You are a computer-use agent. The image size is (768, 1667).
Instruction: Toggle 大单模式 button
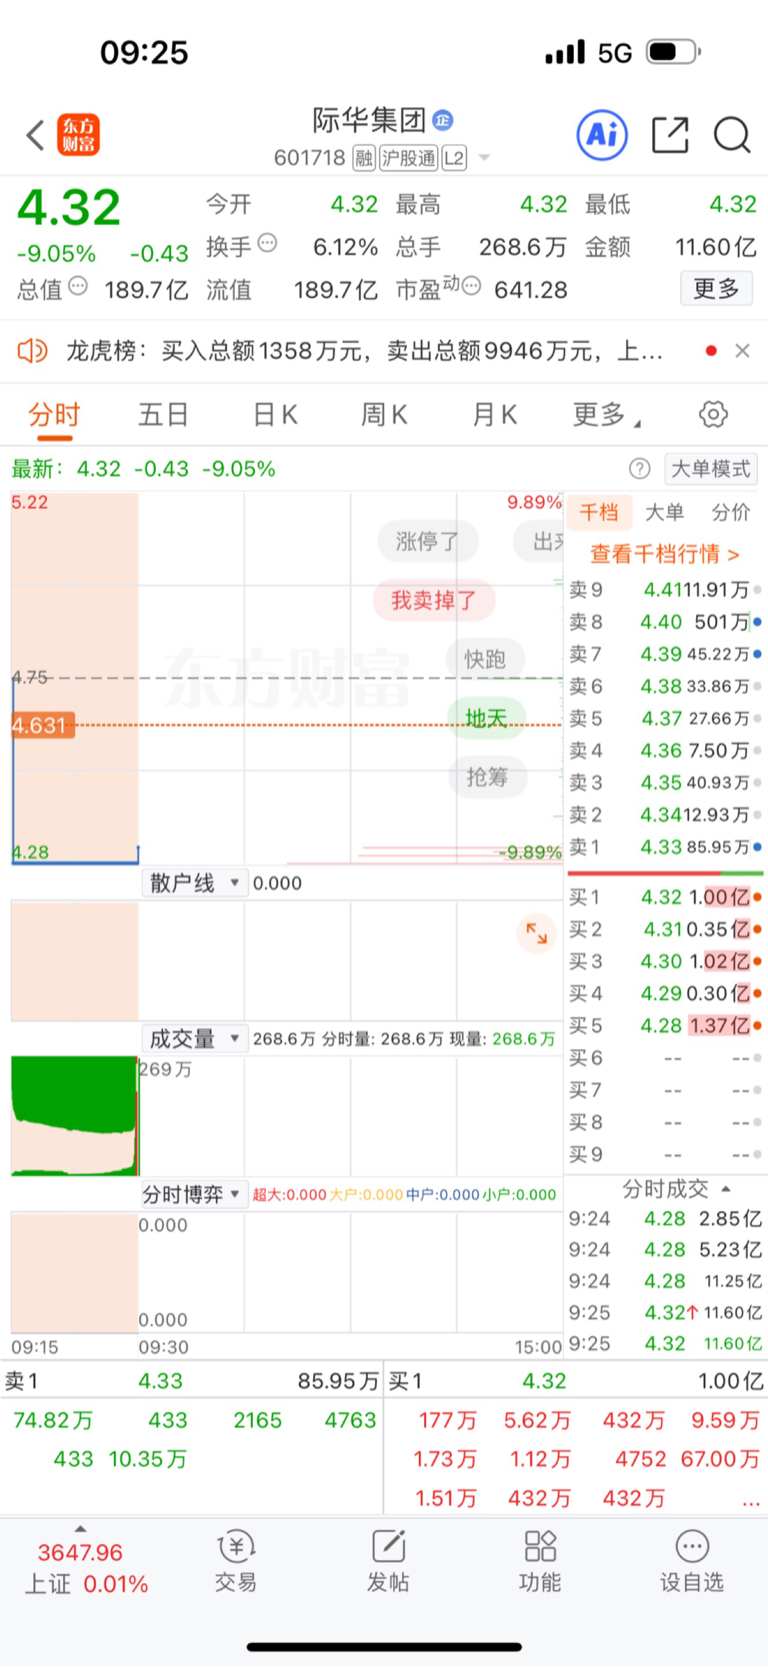pyautogui.click(x=711, y=468)
